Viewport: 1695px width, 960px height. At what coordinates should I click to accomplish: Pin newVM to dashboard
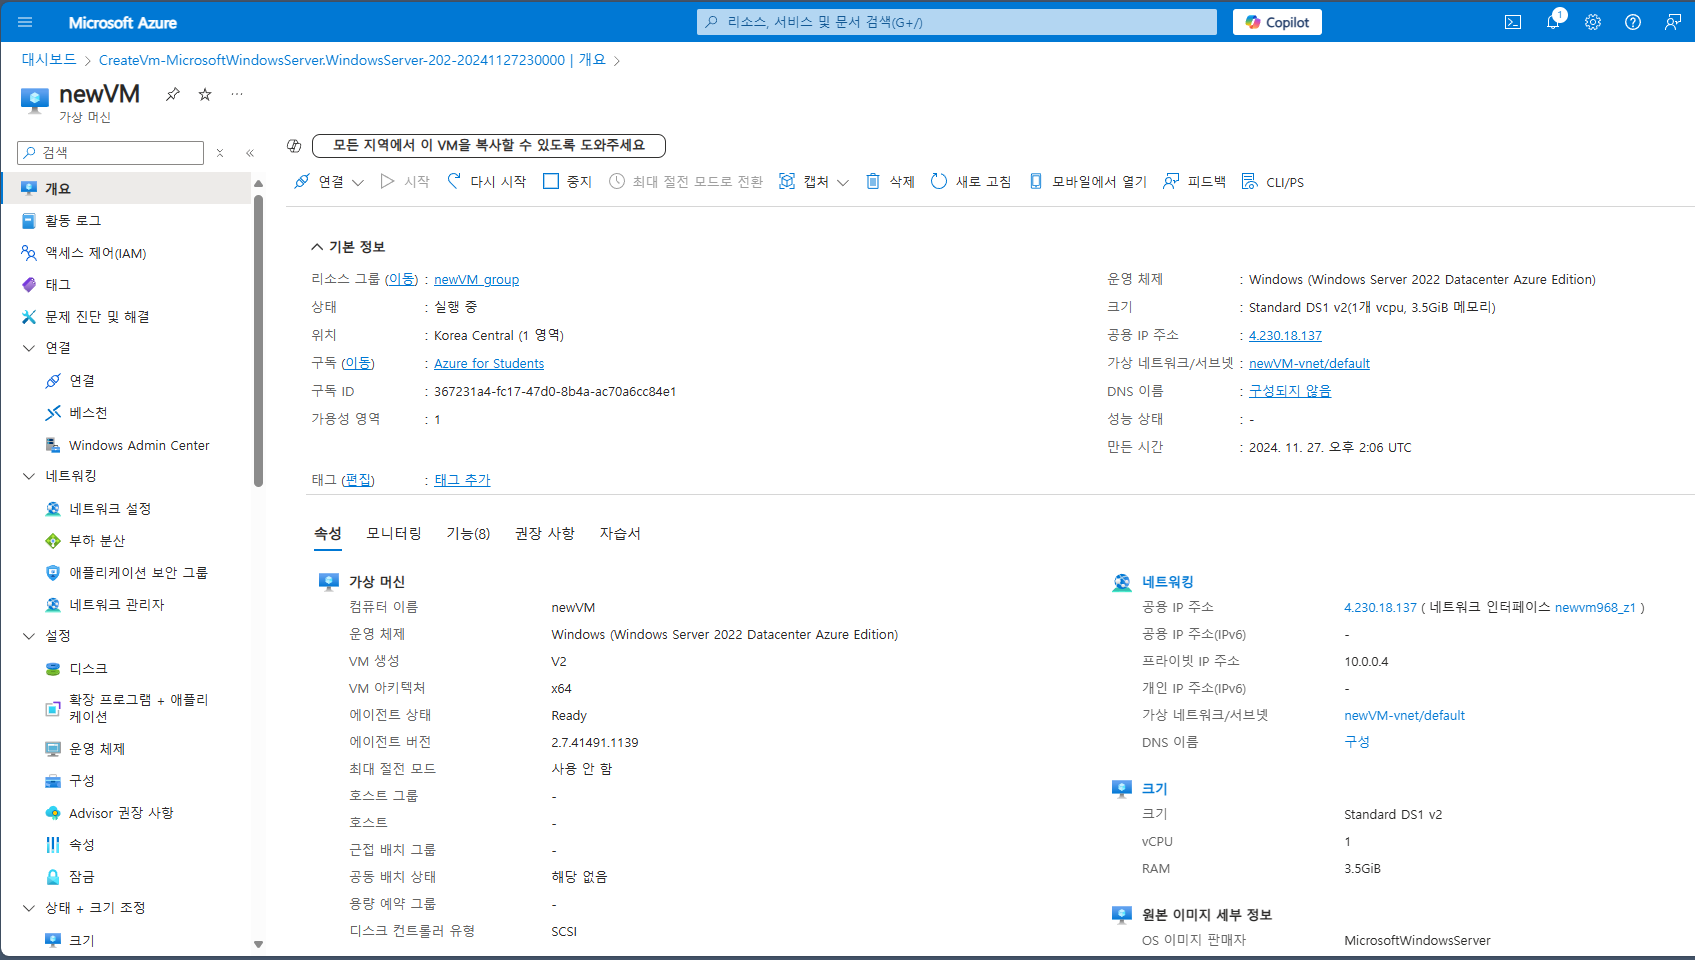pos(173,94)
